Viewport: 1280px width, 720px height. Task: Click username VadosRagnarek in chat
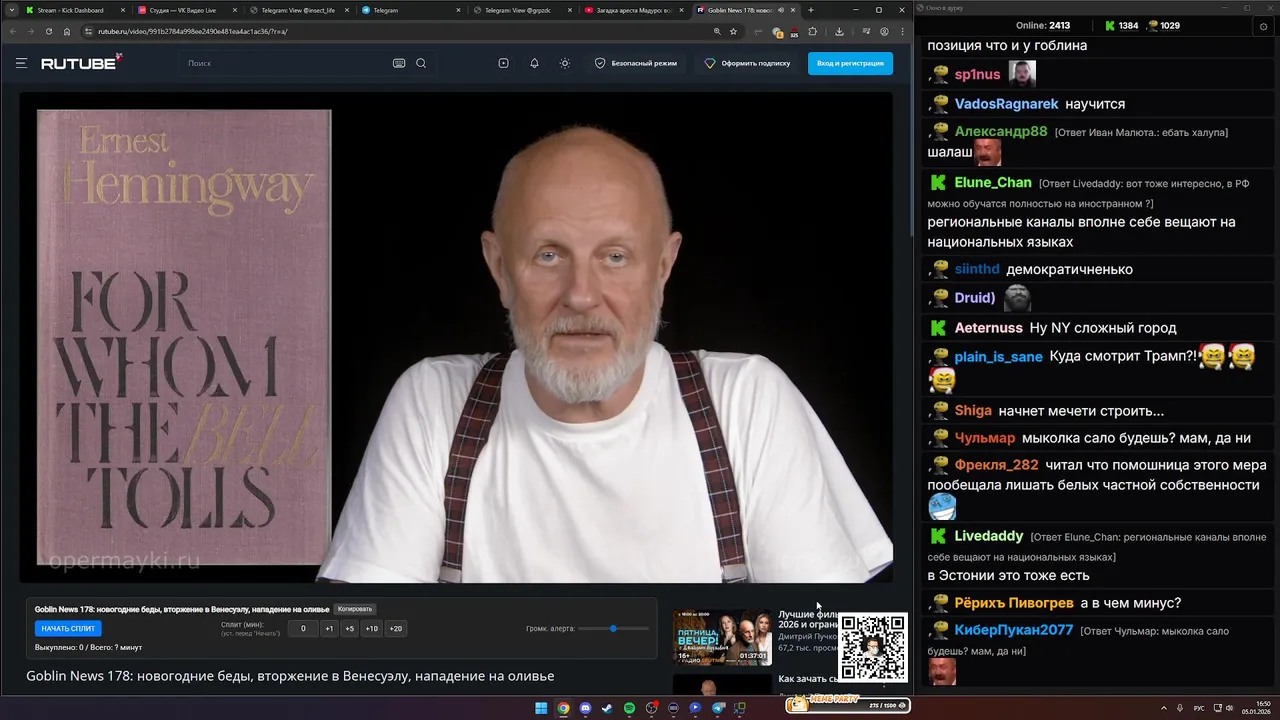click(x=1006, y=104)
